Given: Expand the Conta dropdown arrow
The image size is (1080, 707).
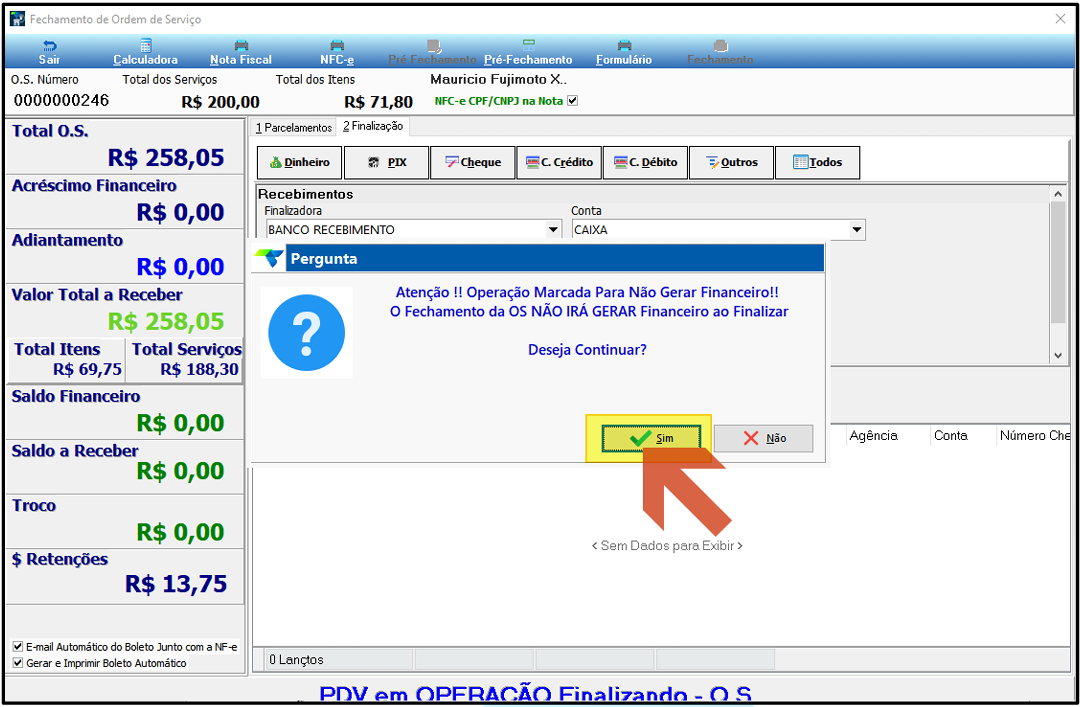Looking at the screenshot, I should click(x=857, y=229).
